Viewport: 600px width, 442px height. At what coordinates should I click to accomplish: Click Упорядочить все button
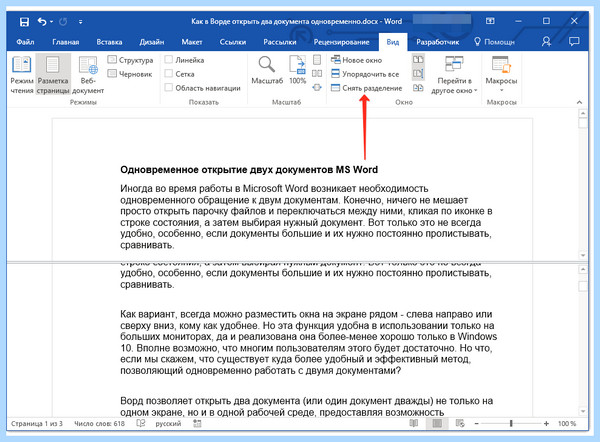(x=365, y=74)
